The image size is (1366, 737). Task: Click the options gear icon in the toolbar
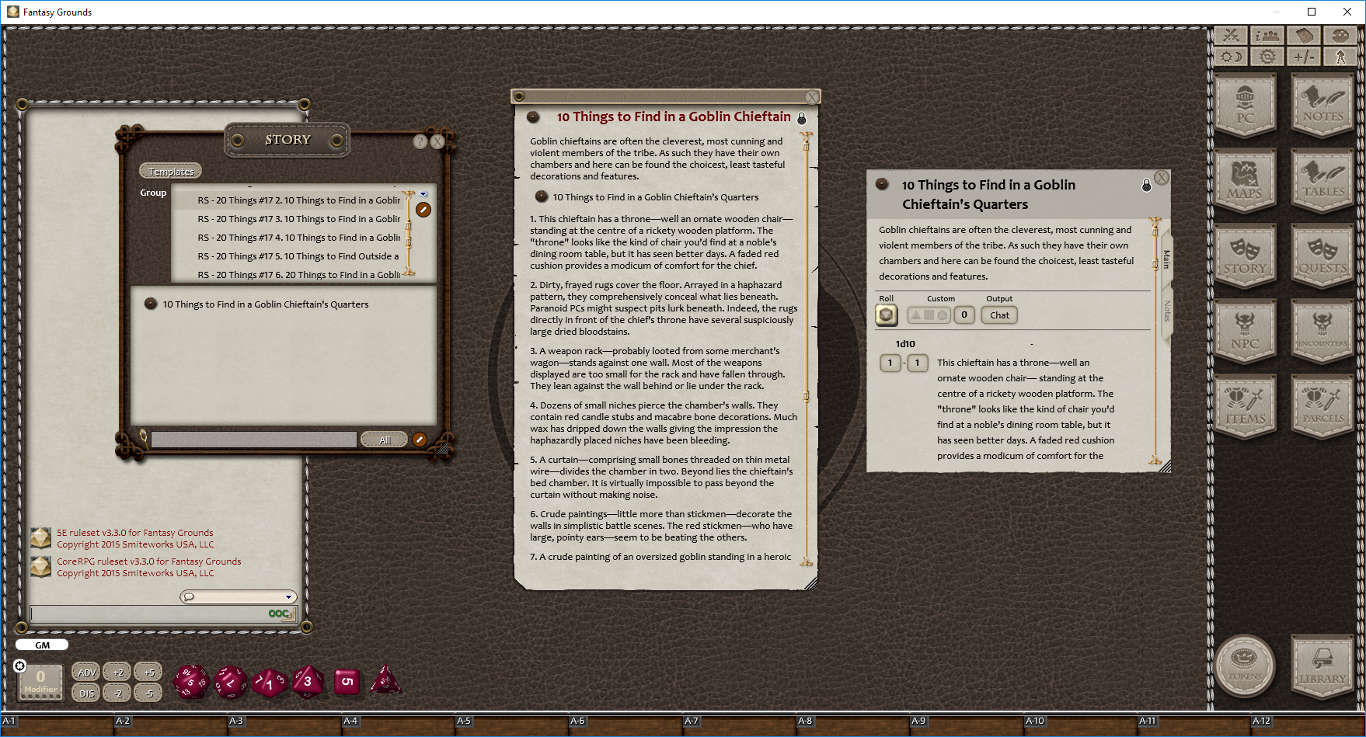click(x=1267, y=56)
